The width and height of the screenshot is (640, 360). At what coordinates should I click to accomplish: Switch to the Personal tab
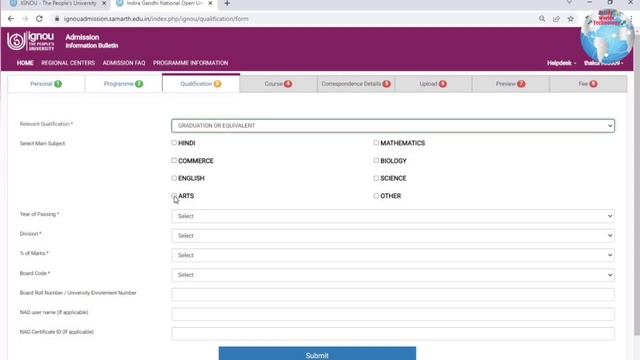click(x=46, y=84)
